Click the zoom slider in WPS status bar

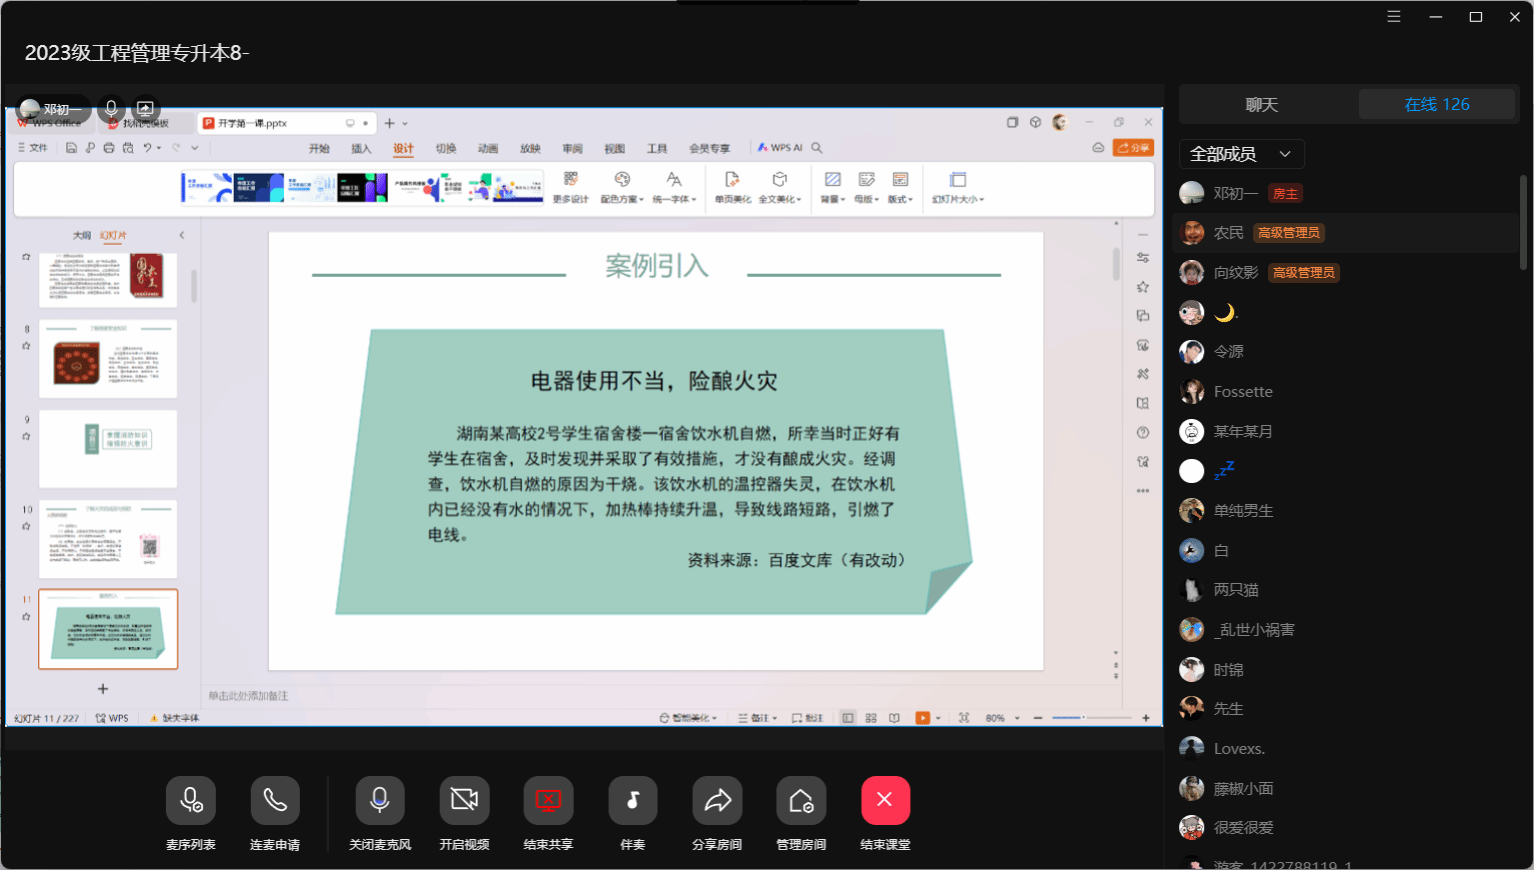(x=1083, y=718)
